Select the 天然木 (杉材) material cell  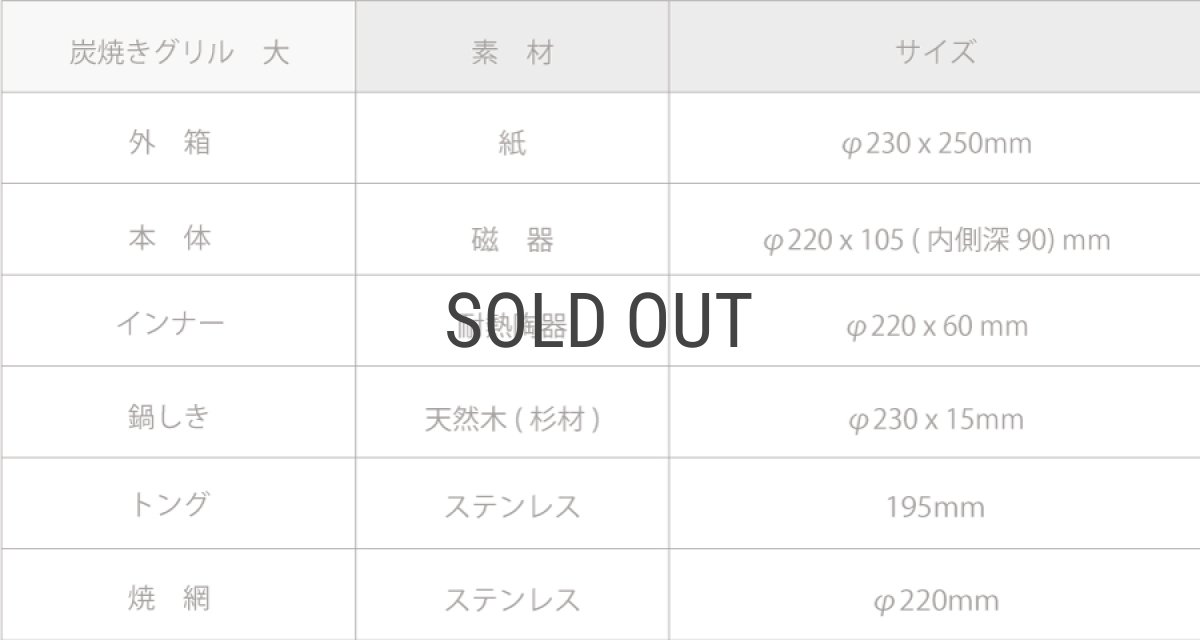512,419
